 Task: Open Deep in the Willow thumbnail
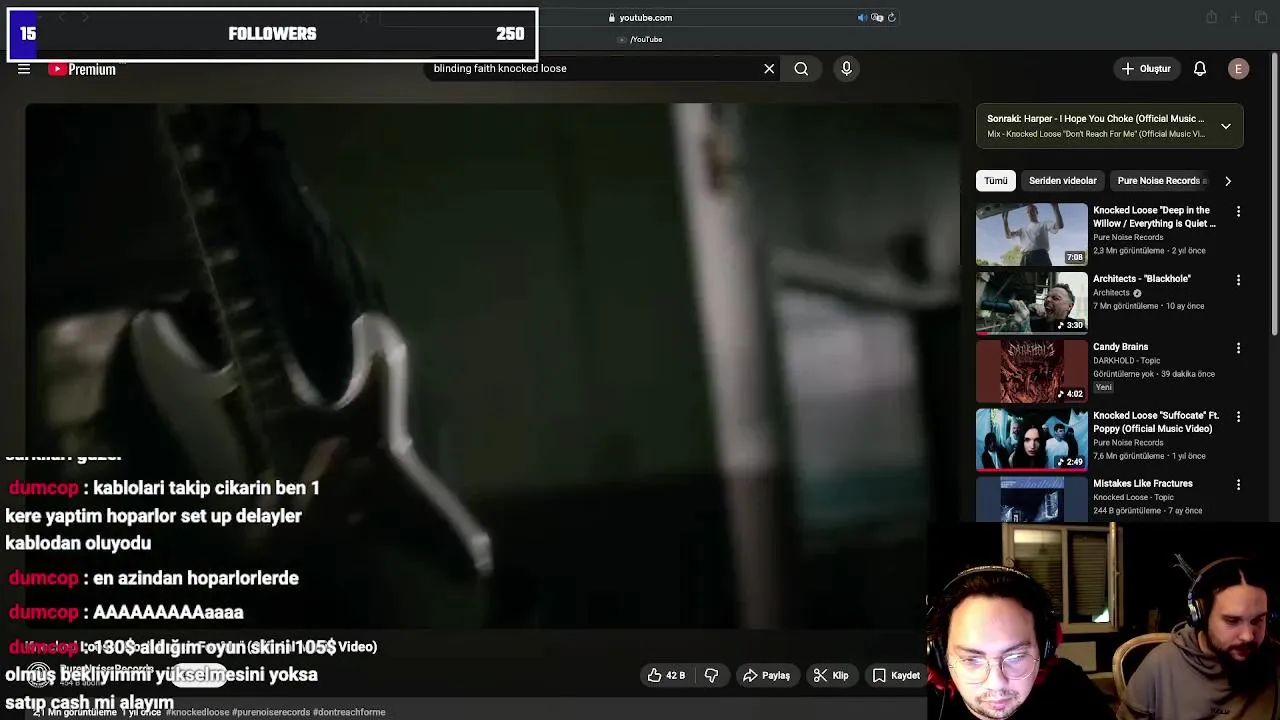[x=1031, y=234]
